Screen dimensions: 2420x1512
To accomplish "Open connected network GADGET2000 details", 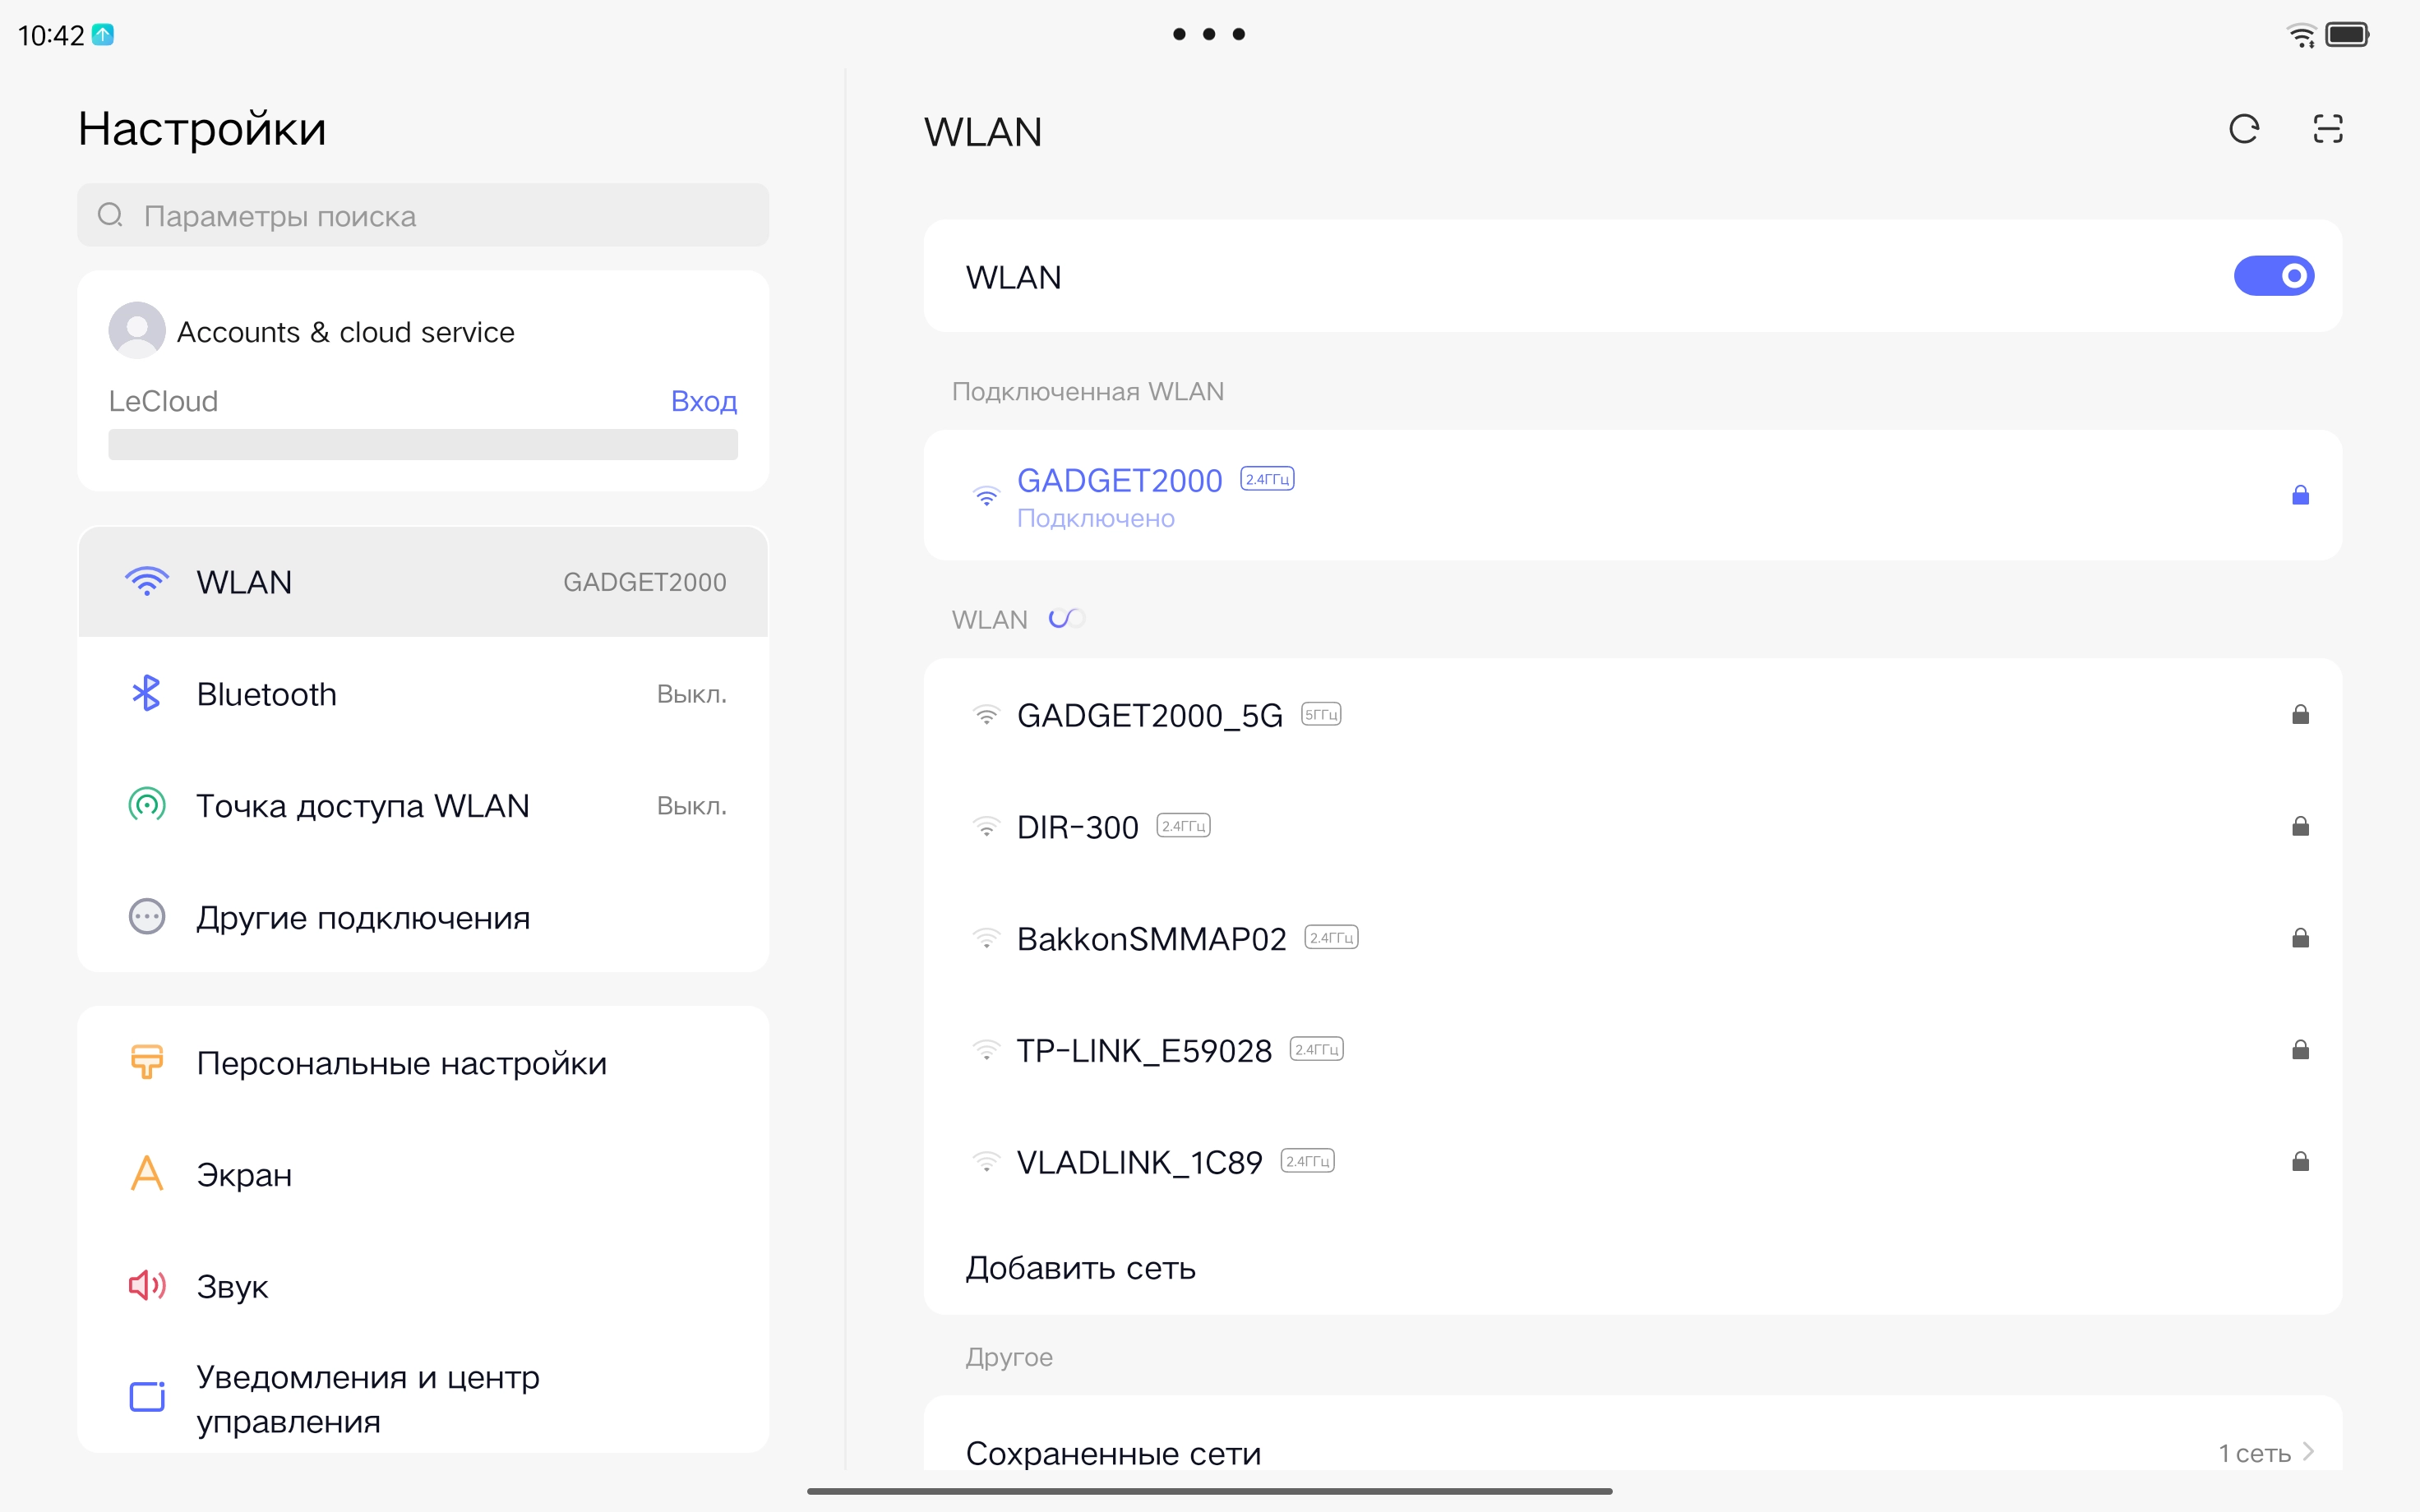I will 1632,496.
